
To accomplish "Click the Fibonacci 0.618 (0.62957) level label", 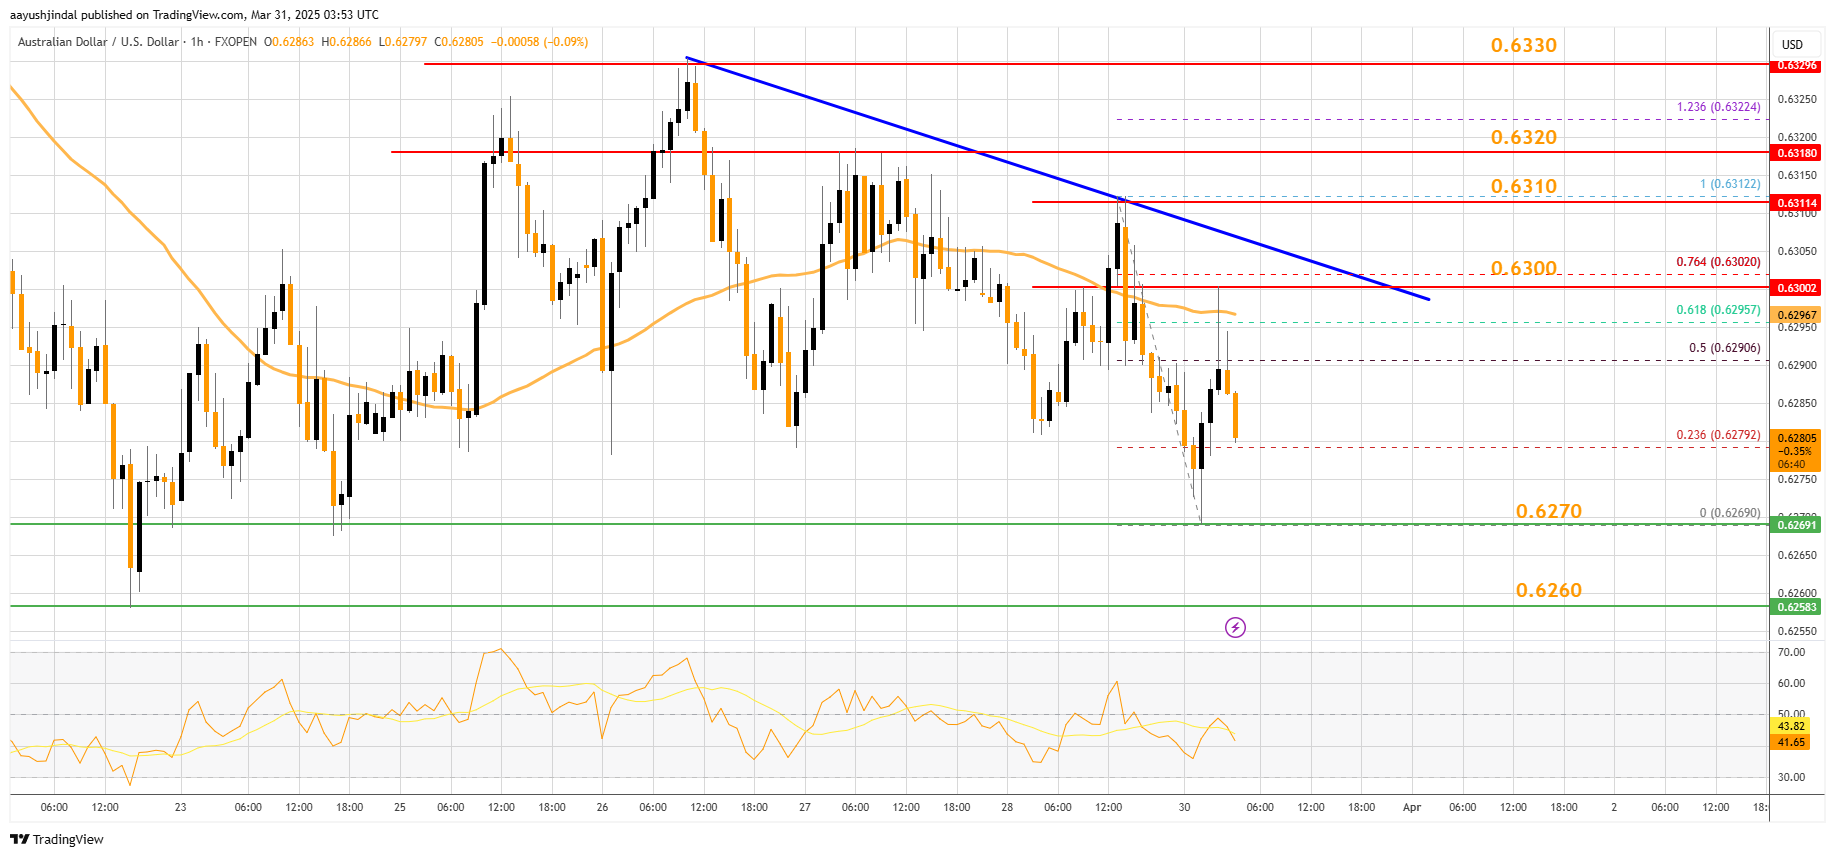I will (x=1719, y=310).
